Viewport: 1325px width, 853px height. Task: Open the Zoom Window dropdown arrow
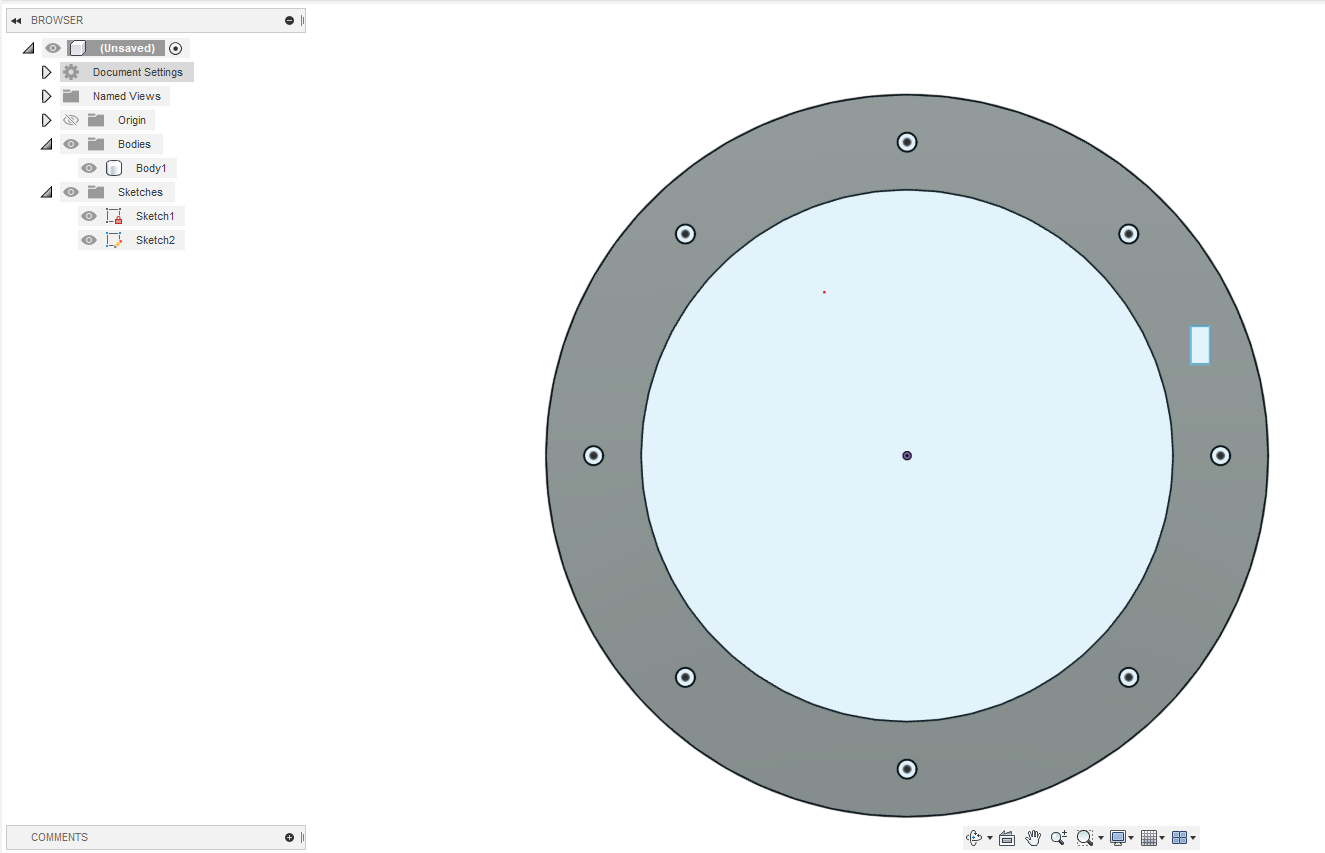(1101, 838)
